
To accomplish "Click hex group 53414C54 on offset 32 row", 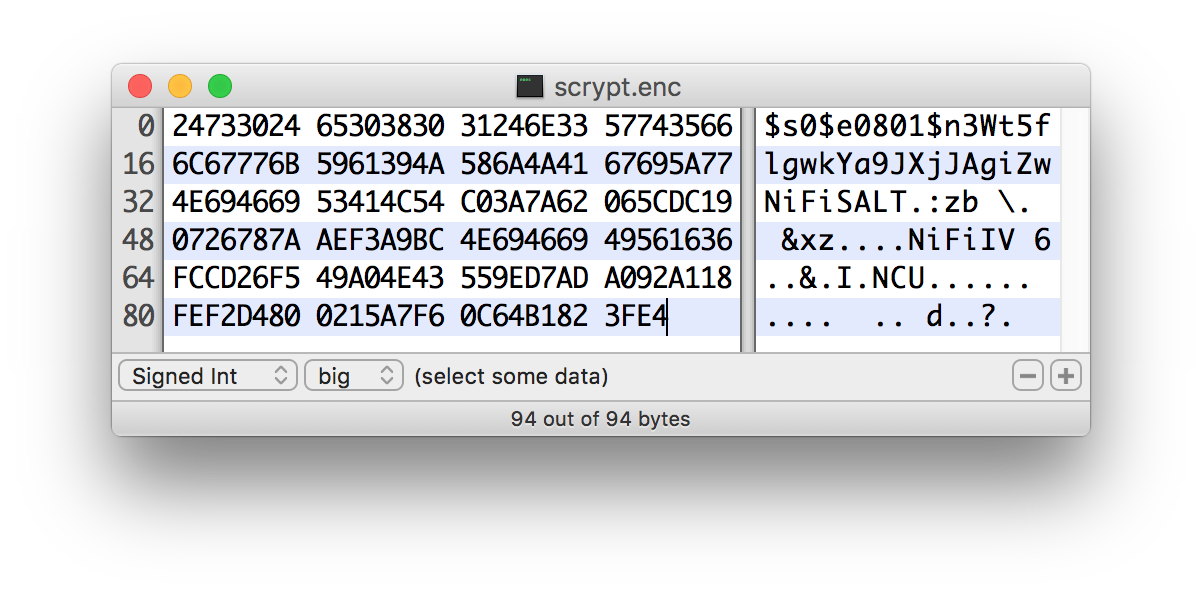I will pos(379,203).
